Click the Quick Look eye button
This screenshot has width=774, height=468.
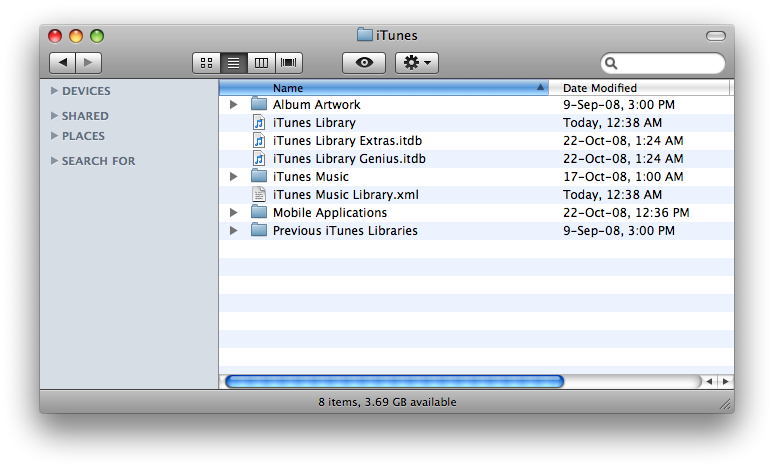[x=363, y=63]
